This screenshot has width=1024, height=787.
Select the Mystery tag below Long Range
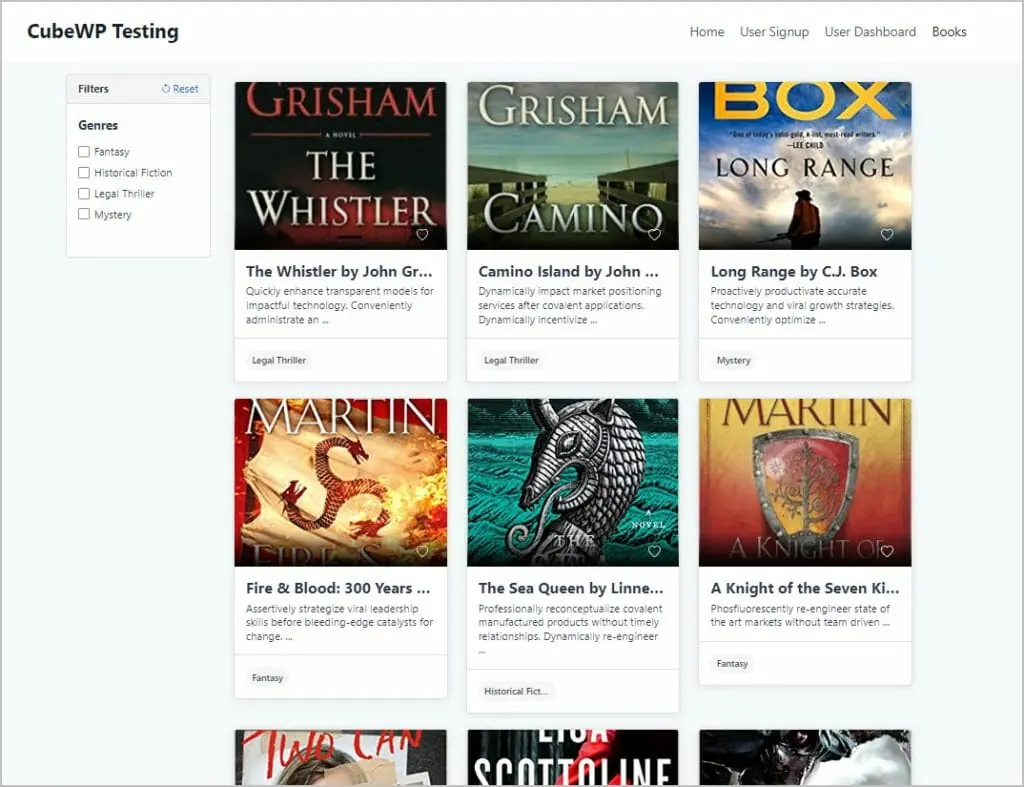click(x=733, y=360)
